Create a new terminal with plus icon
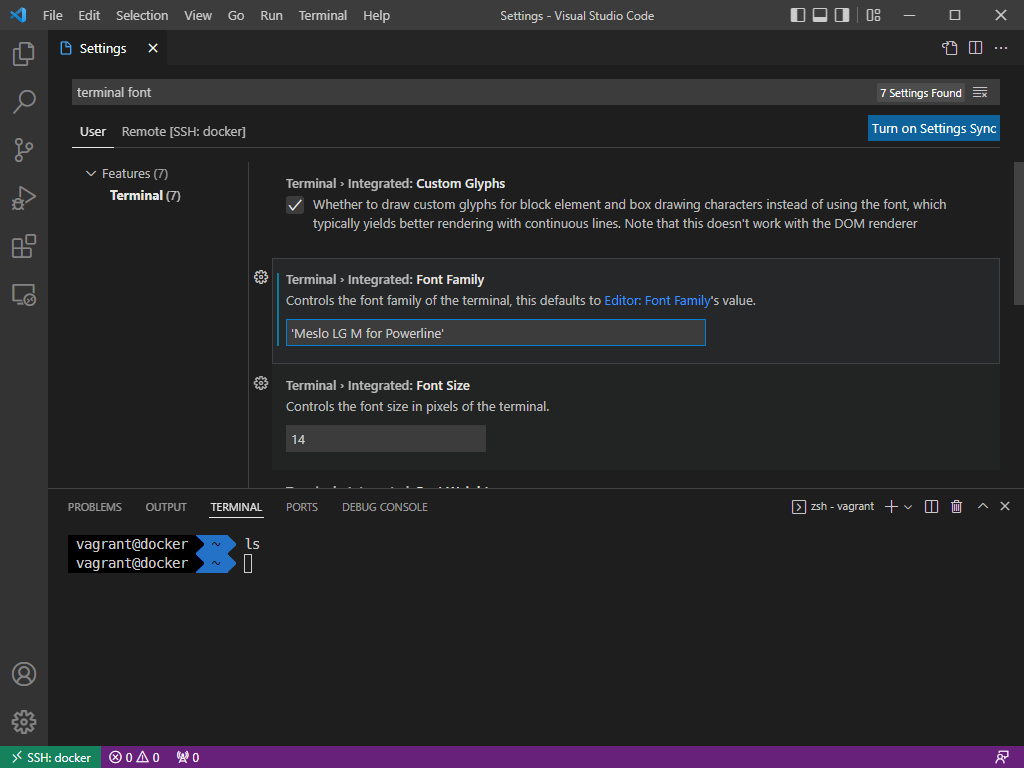The image size is (1024, 768). coord(891,507)
